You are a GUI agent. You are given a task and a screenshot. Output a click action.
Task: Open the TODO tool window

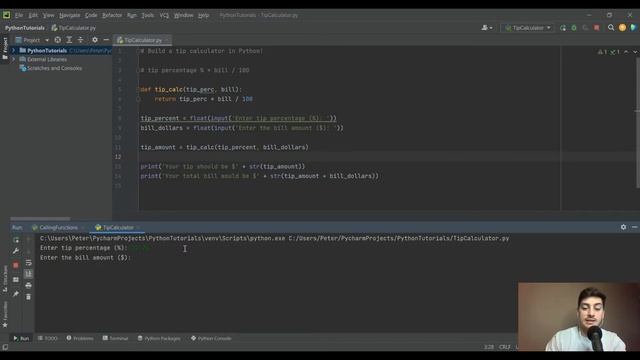pyautogui.click(x=47, y=338)
